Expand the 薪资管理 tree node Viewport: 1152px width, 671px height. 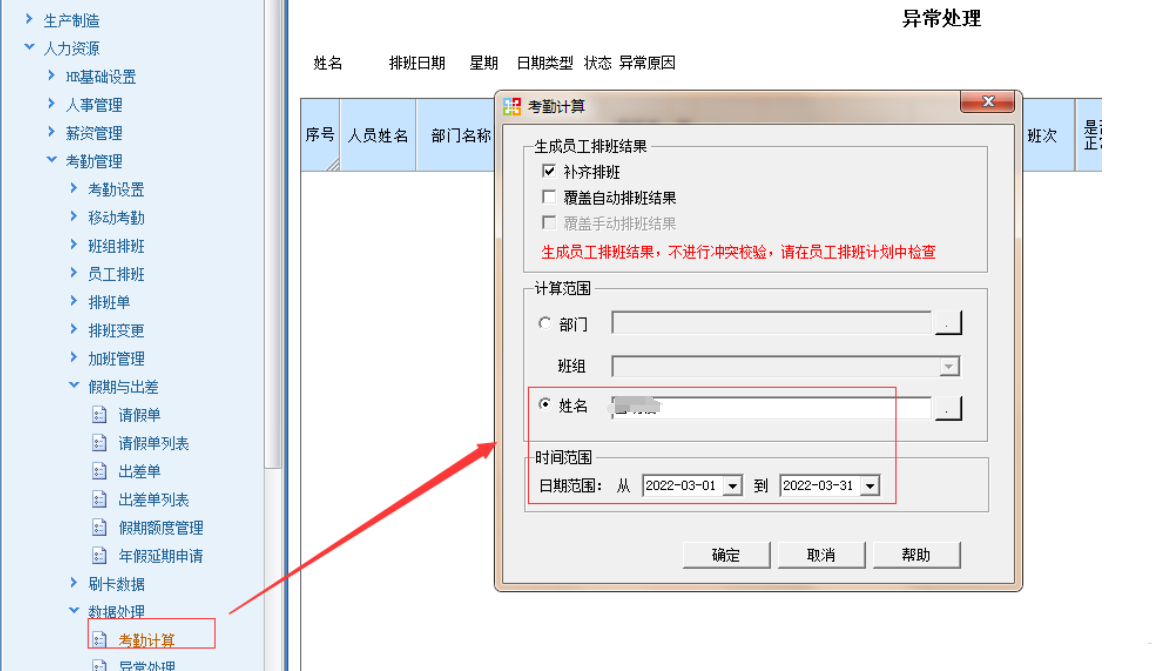click(x=52, y=133)
